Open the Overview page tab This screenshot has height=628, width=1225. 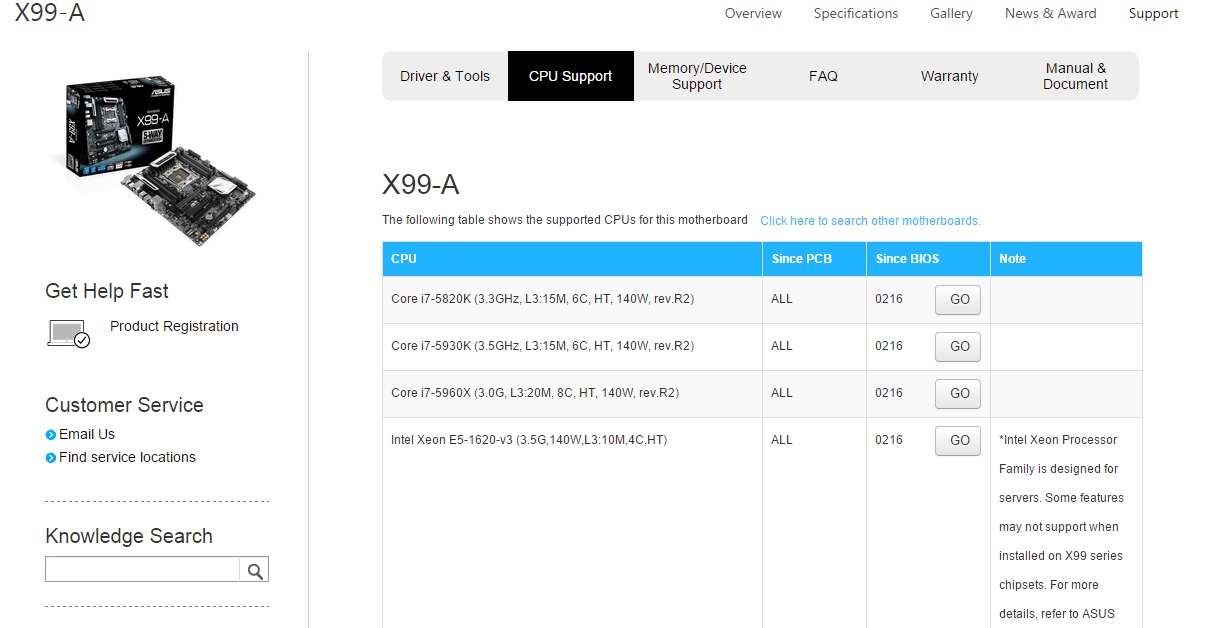(753, 14)
